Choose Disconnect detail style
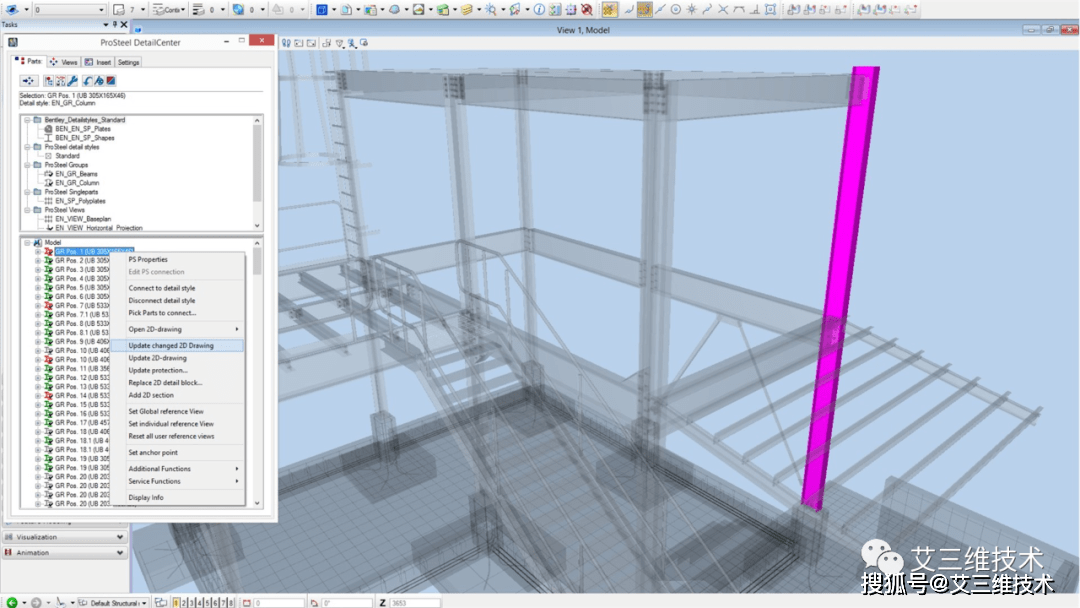1080x608 pixels. 162,301
